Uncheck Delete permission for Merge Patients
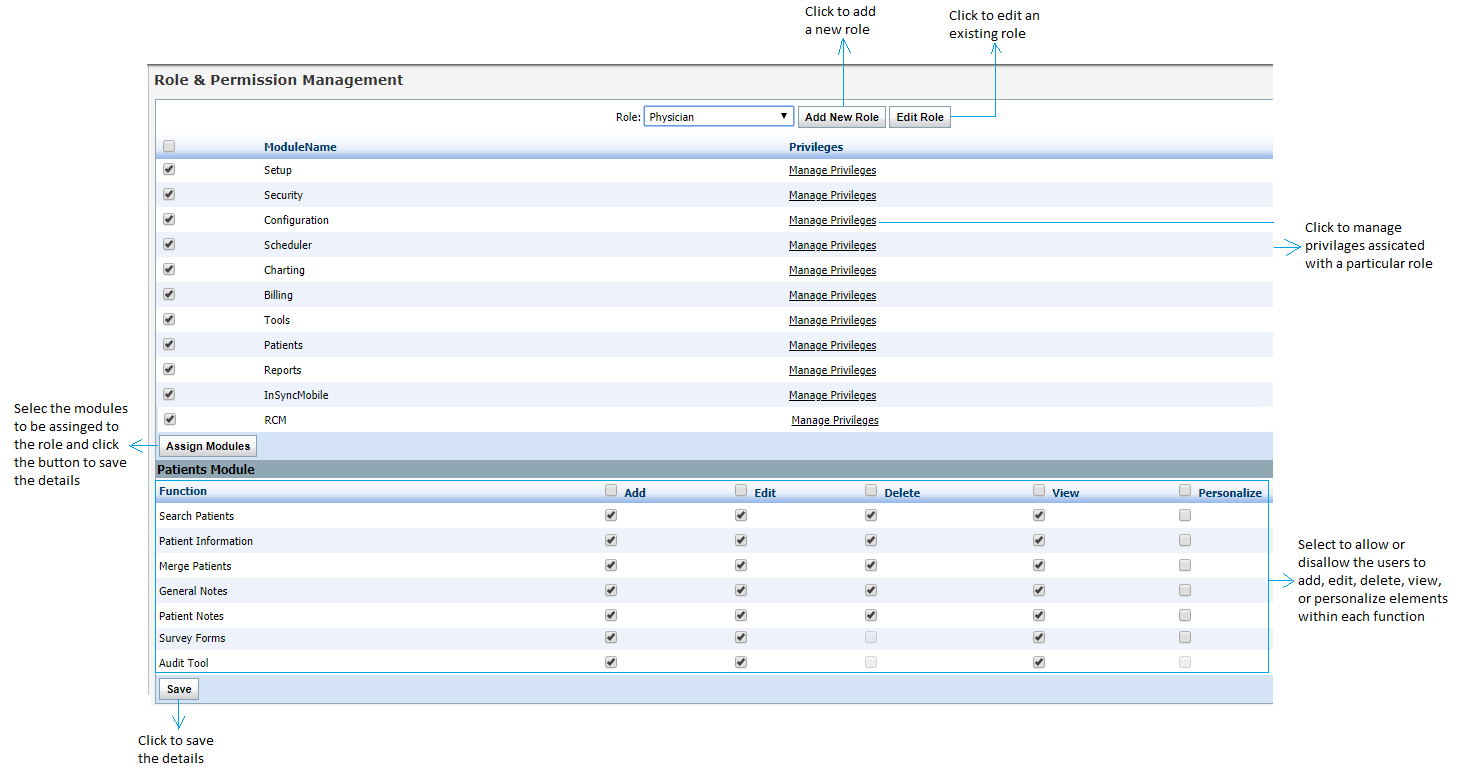The width and height of the screenshot is (1462, 776). (871, 565)
